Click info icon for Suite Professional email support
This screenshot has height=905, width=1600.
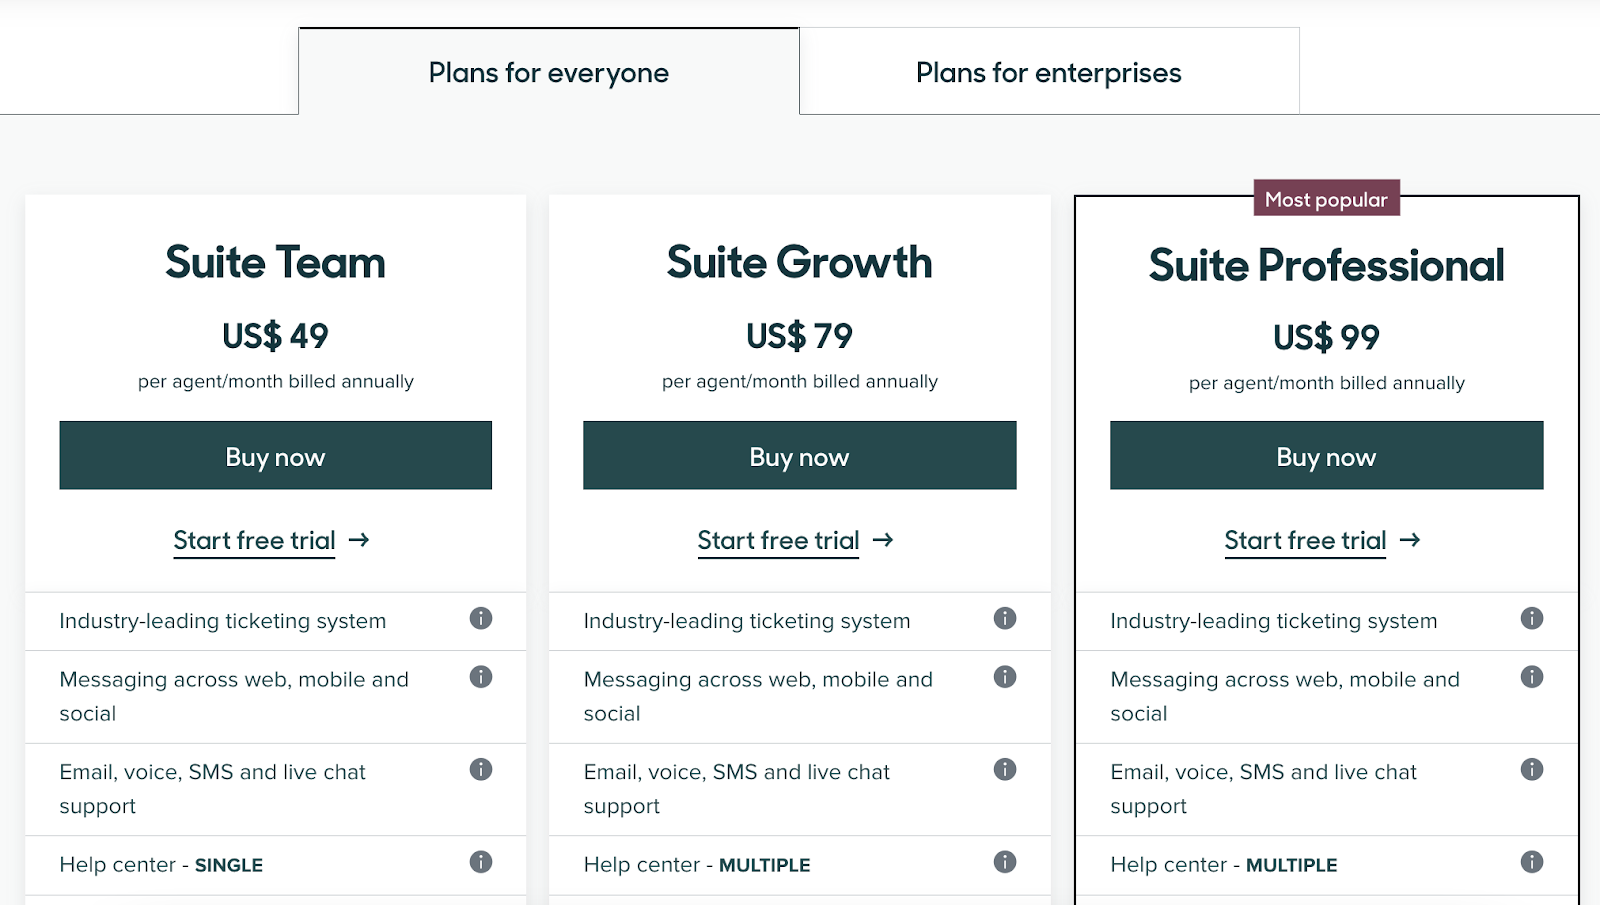click(x=1532, y=769)
